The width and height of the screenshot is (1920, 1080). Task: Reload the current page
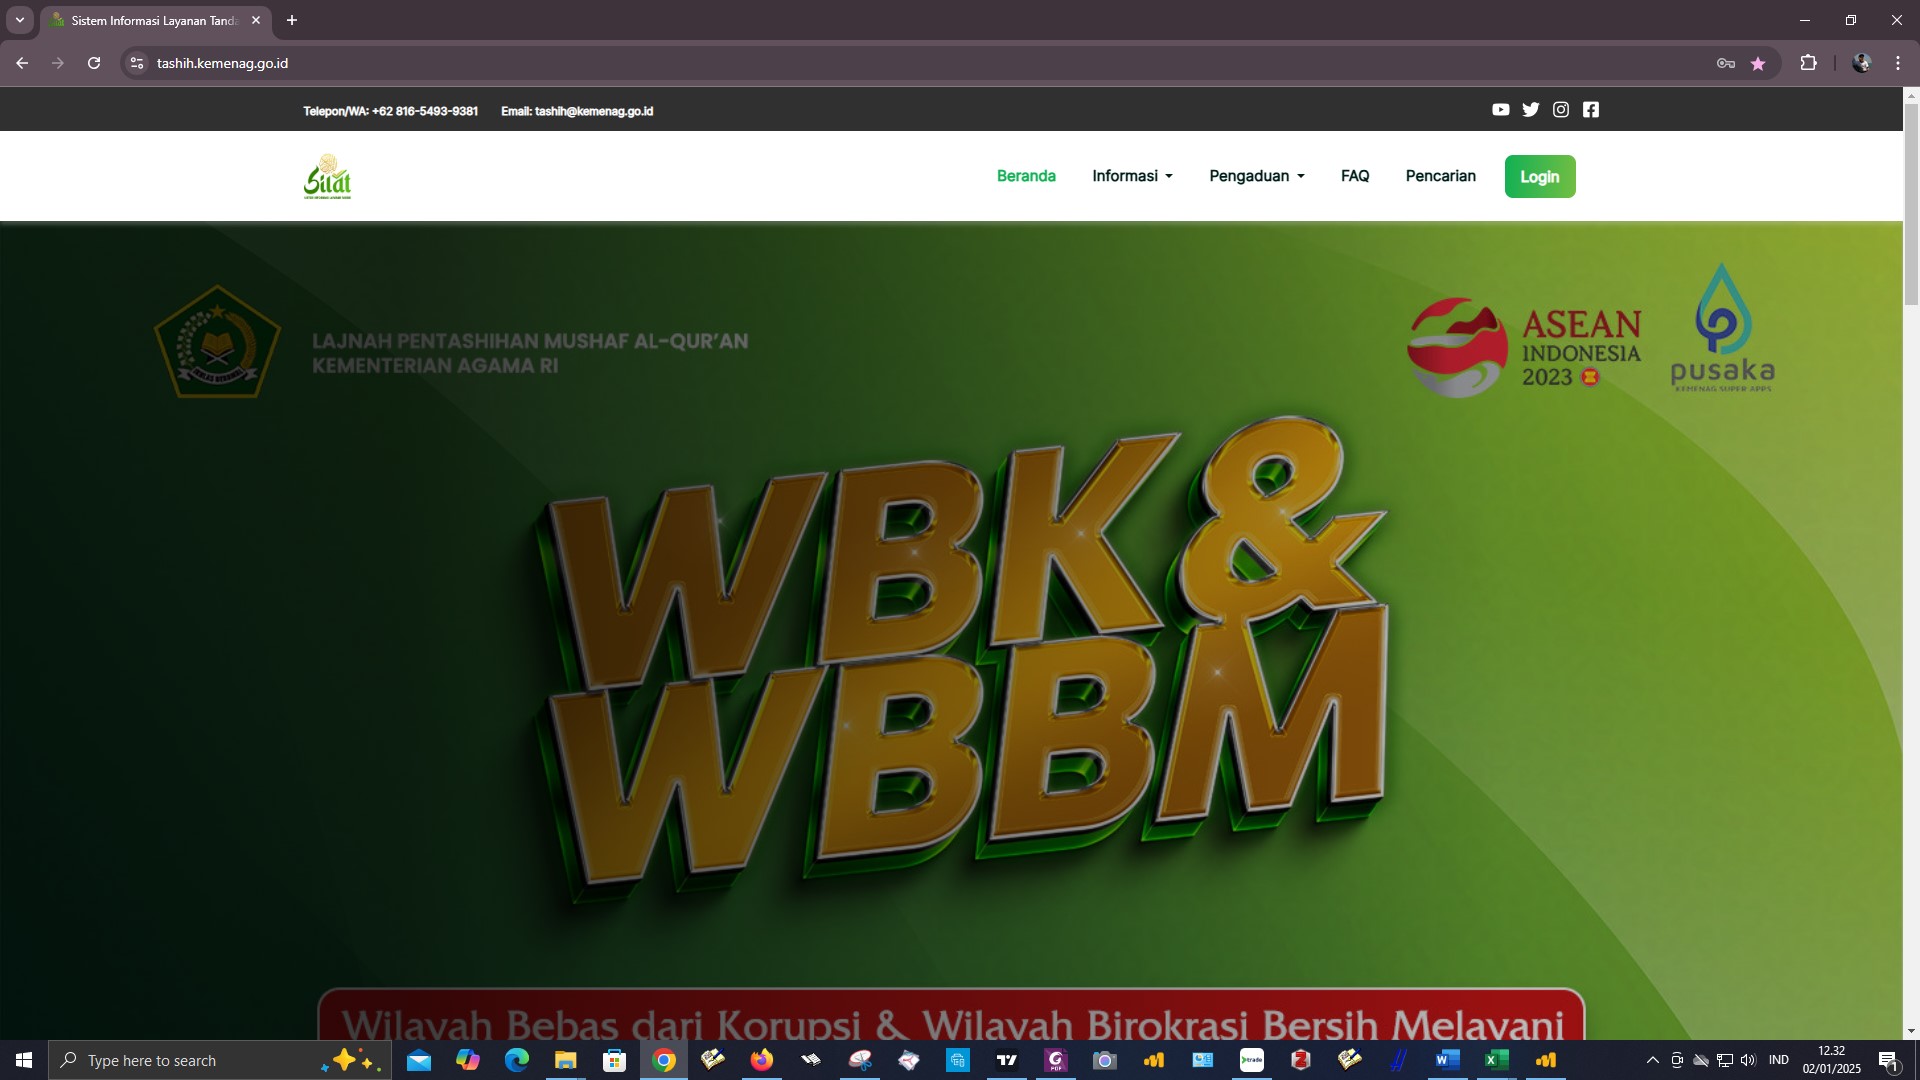[x=94, y=63]
